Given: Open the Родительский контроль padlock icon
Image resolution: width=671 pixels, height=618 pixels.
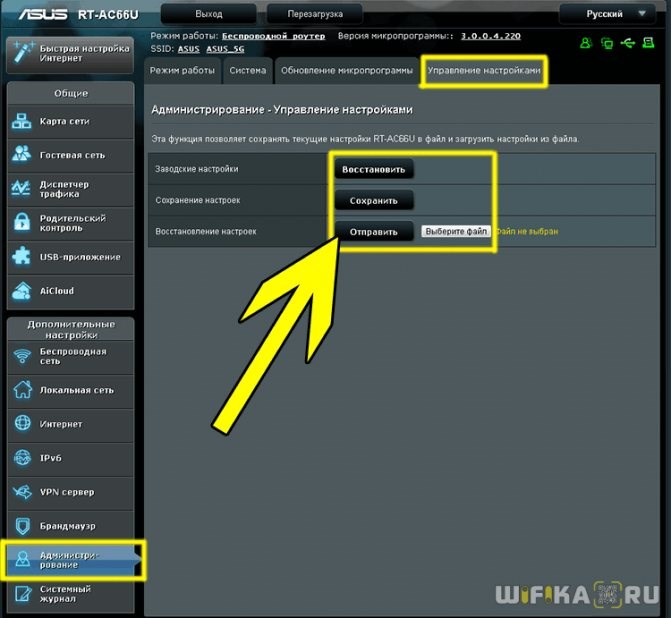Looking at the screenshot, I should point(21,223).
